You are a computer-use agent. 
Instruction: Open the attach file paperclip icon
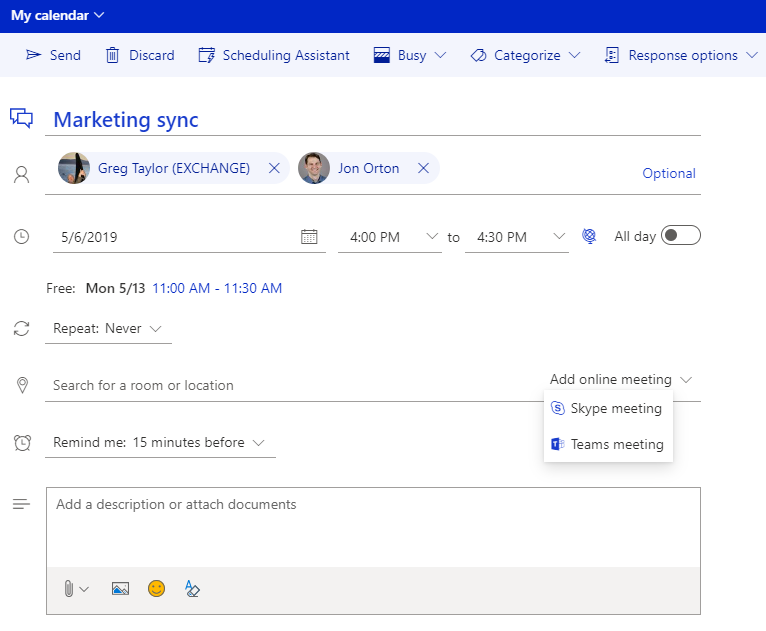click(69, 589)
